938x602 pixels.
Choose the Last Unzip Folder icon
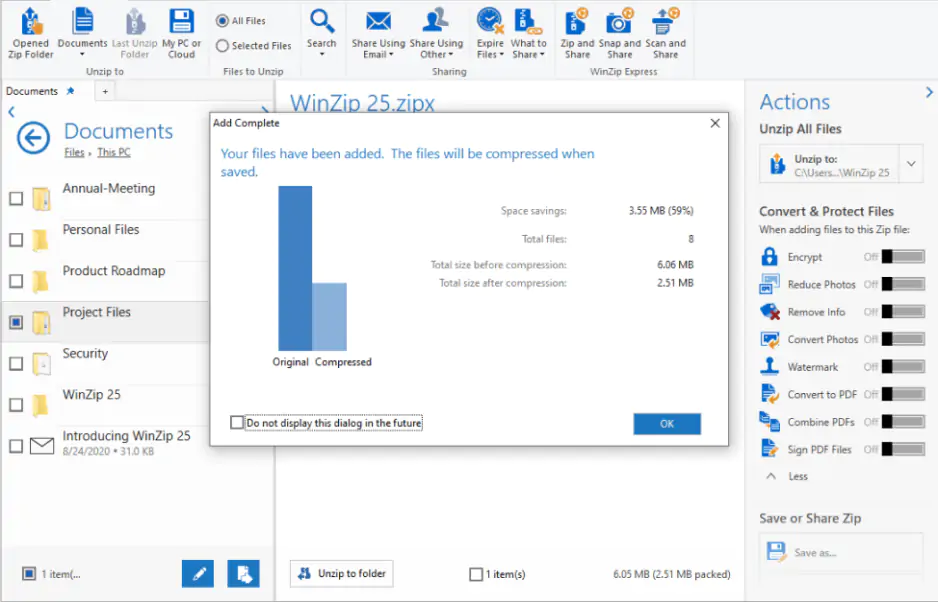click(x=135, y=22)
